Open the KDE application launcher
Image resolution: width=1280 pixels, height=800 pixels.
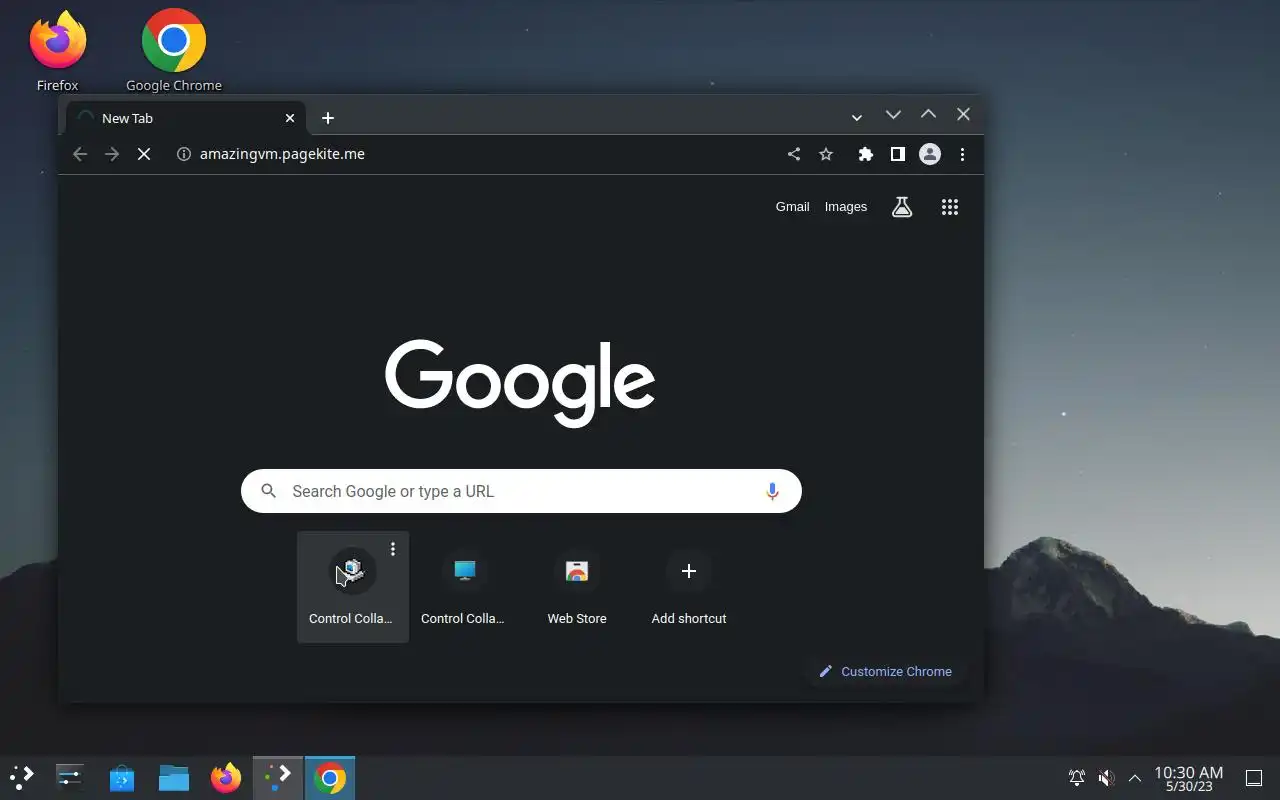tap(22, 777)
